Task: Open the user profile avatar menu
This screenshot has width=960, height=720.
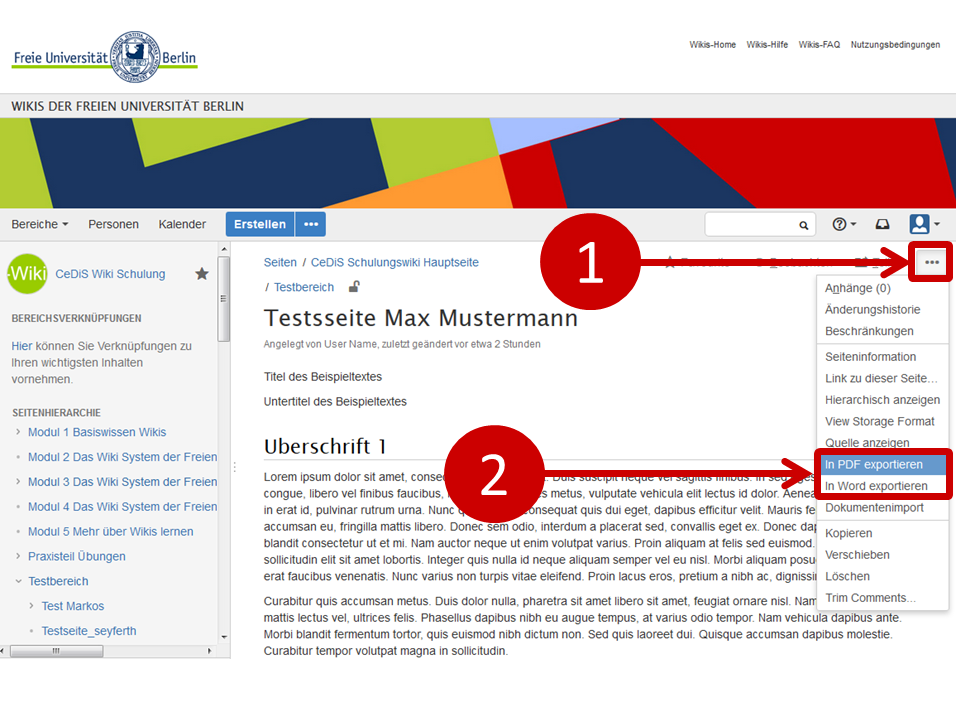Action: pos(923,224)
